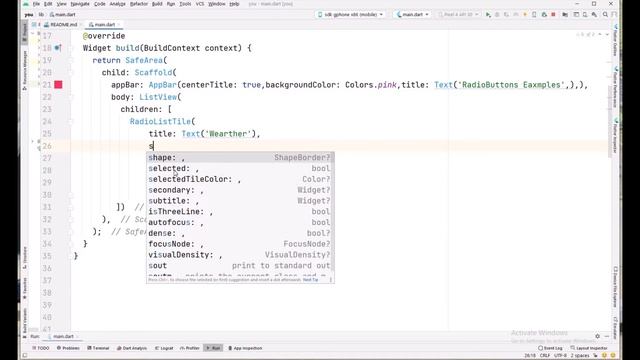Click the first smiley face icon in status bar
Viewport: 640px width, 360px height.
click(604, 356)
